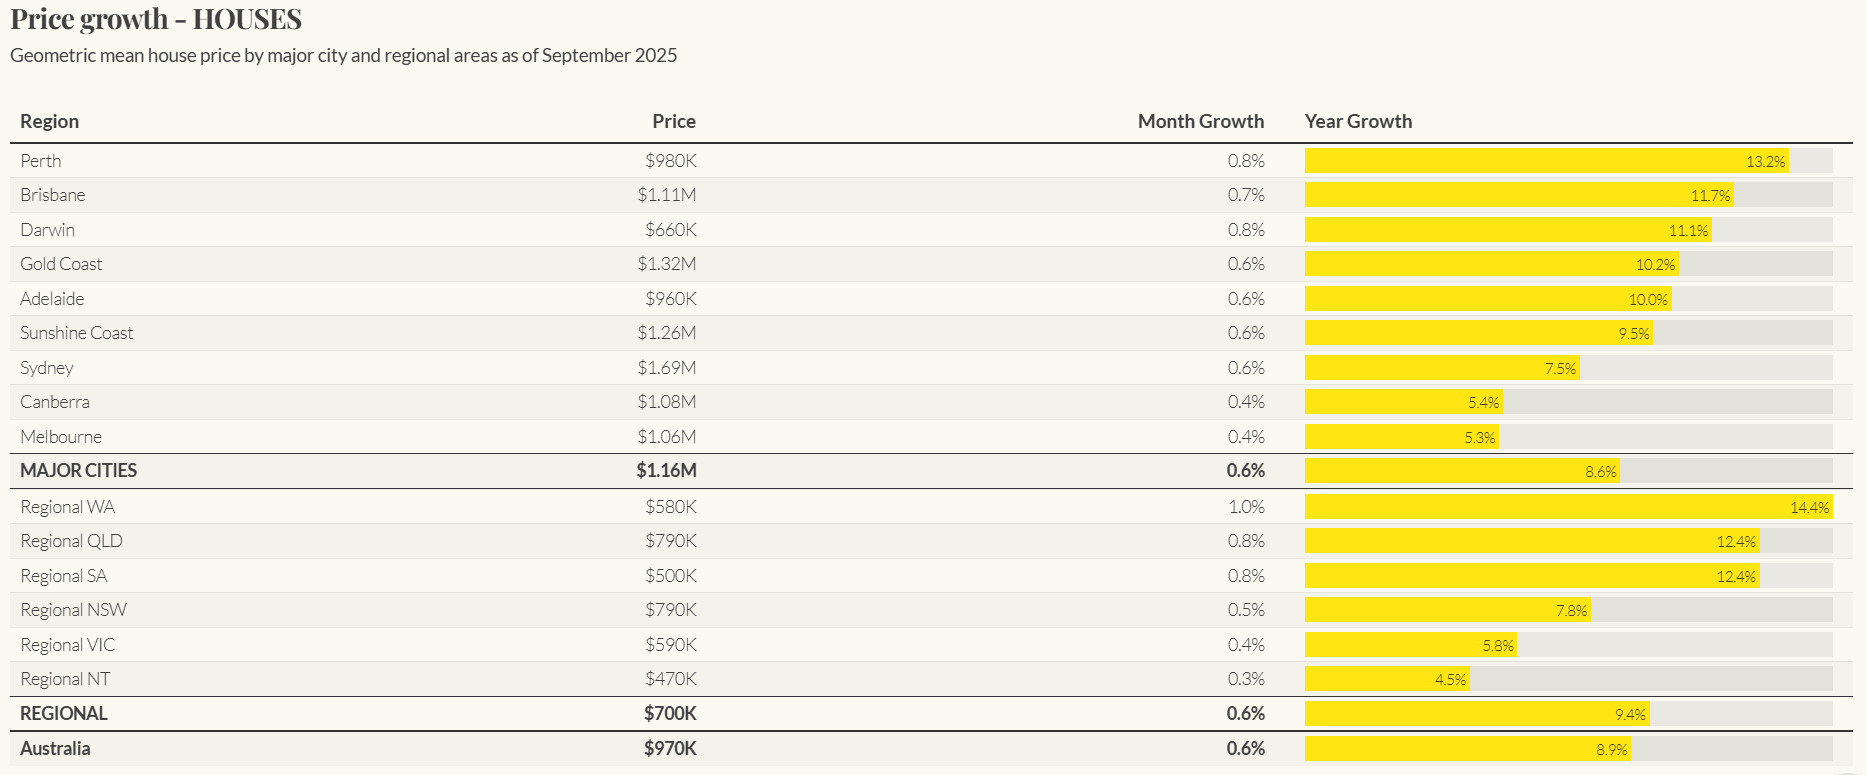
Task: Click Melbourne's 5.3% year growth bar
Action: pos(1401,437)
